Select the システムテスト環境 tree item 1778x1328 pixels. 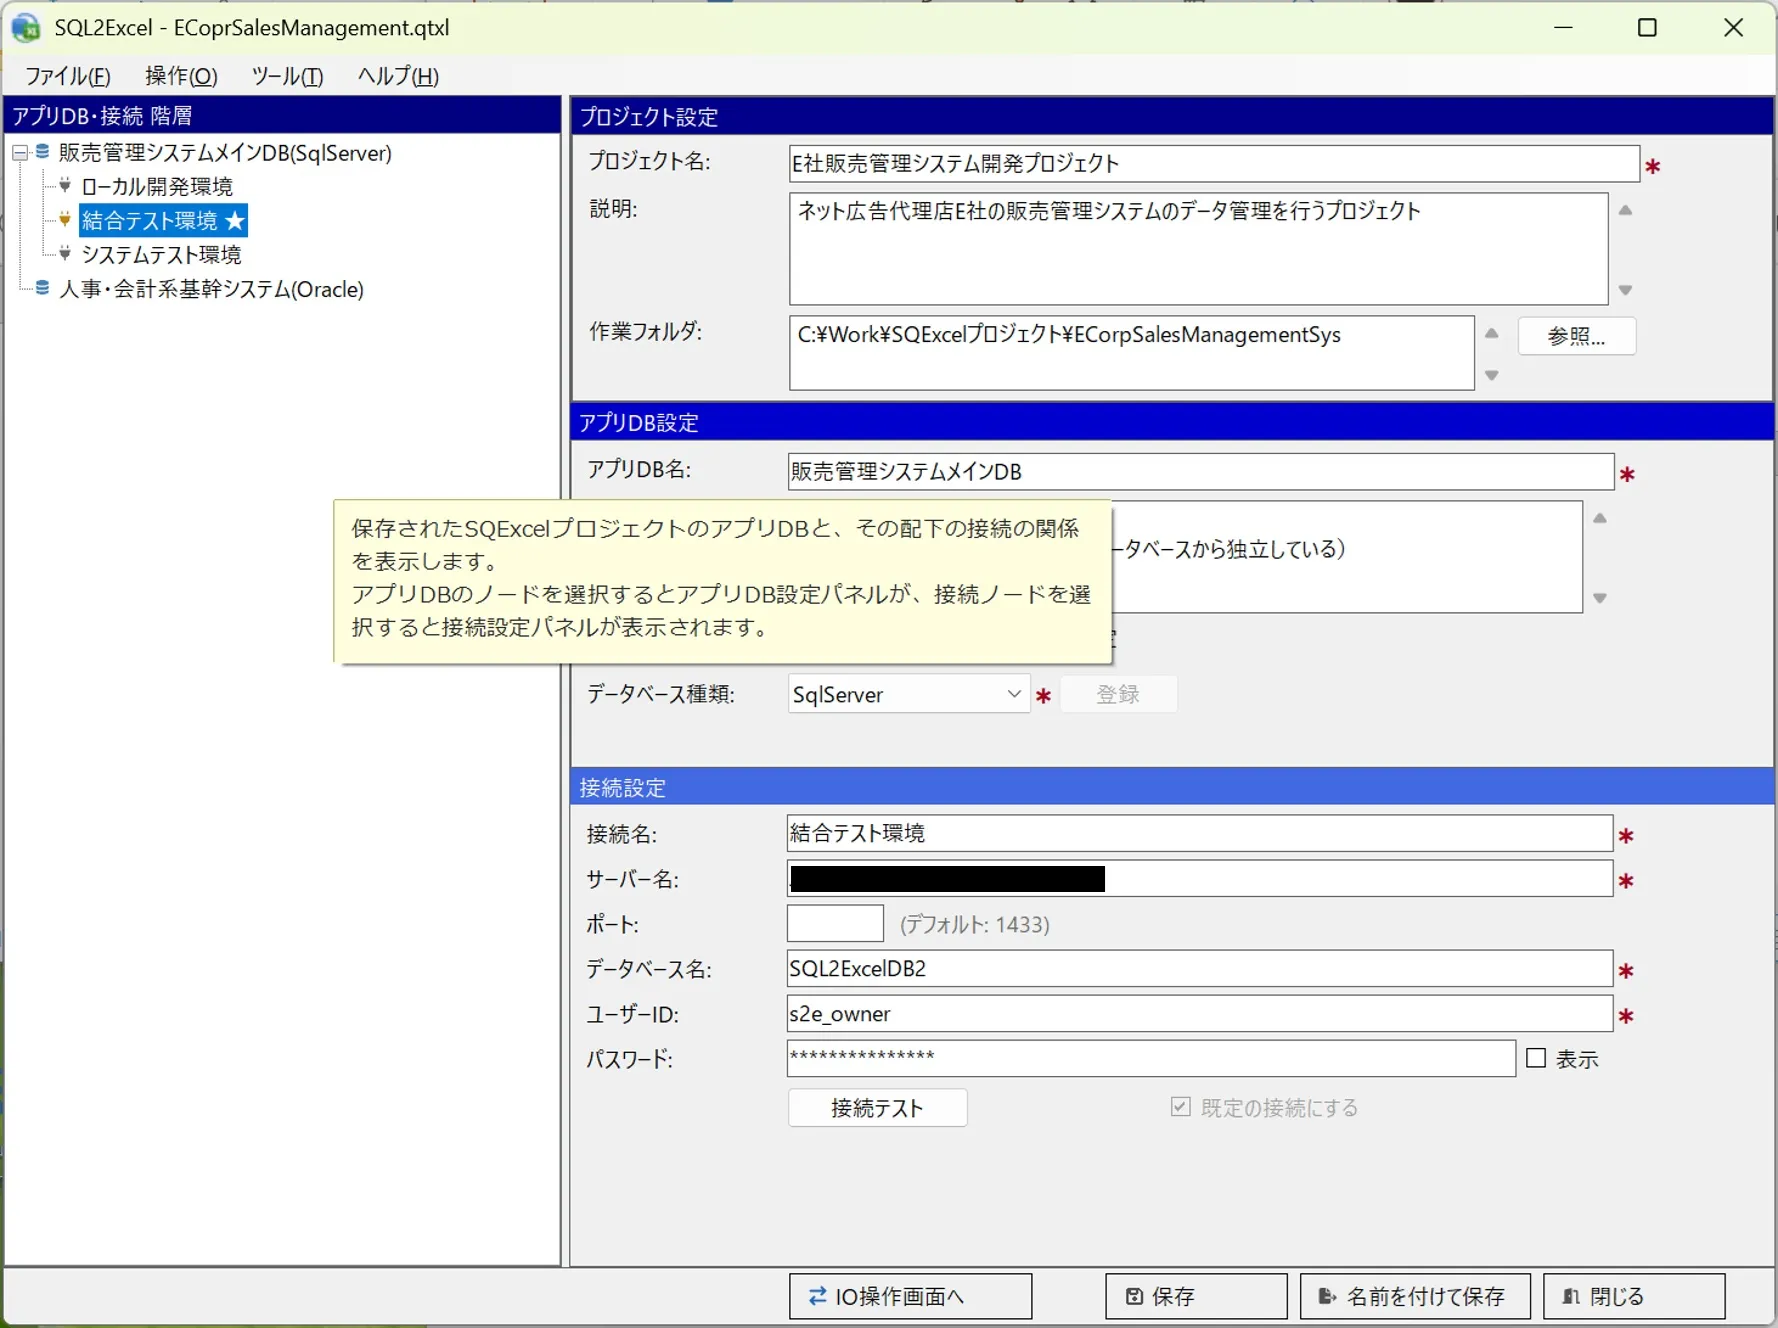tap(161, 254)
